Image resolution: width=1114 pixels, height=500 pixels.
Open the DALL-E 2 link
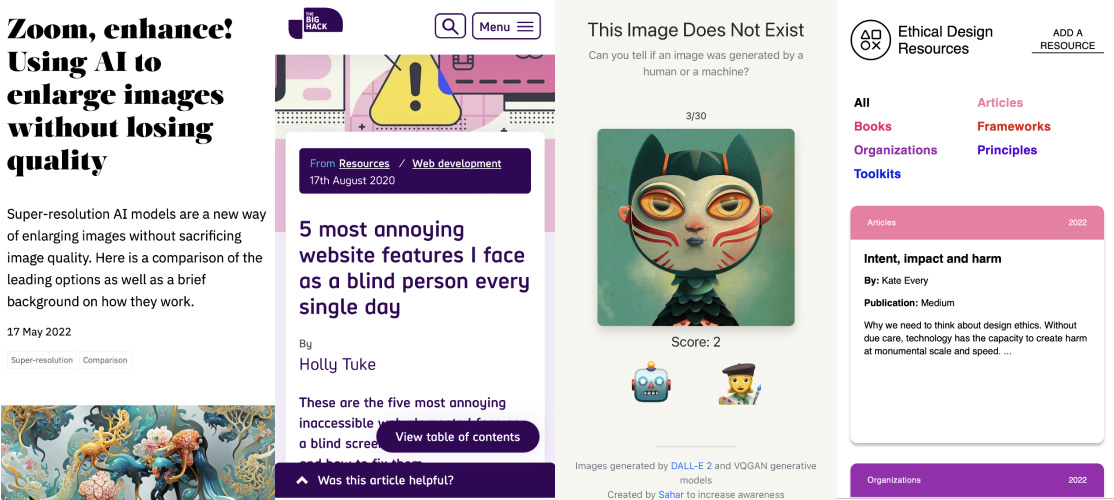691,466
